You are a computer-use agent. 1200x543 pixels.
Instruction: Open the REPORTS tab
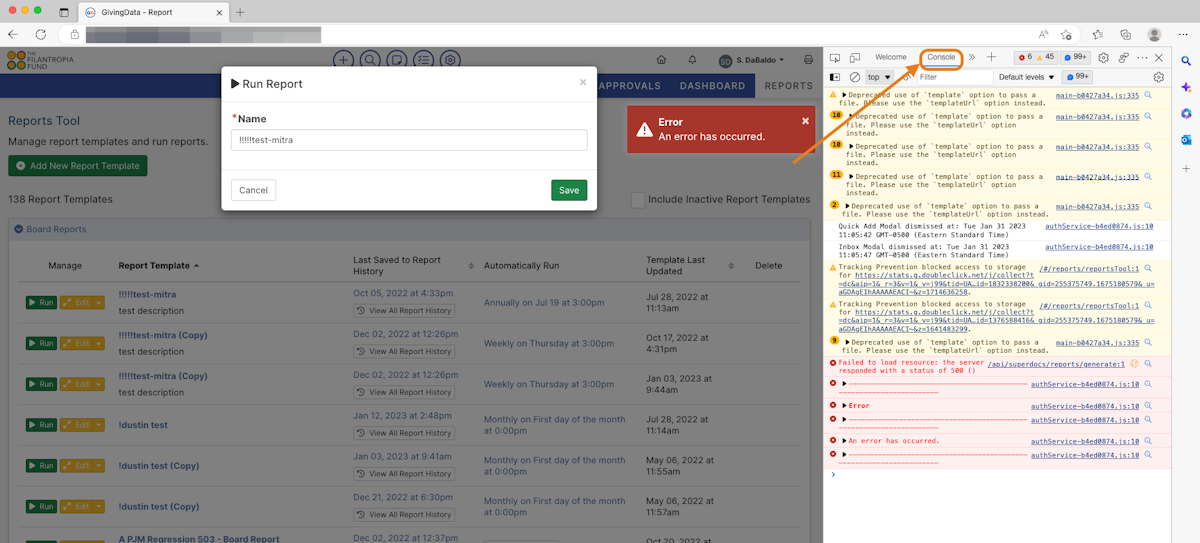pos(789,86)
